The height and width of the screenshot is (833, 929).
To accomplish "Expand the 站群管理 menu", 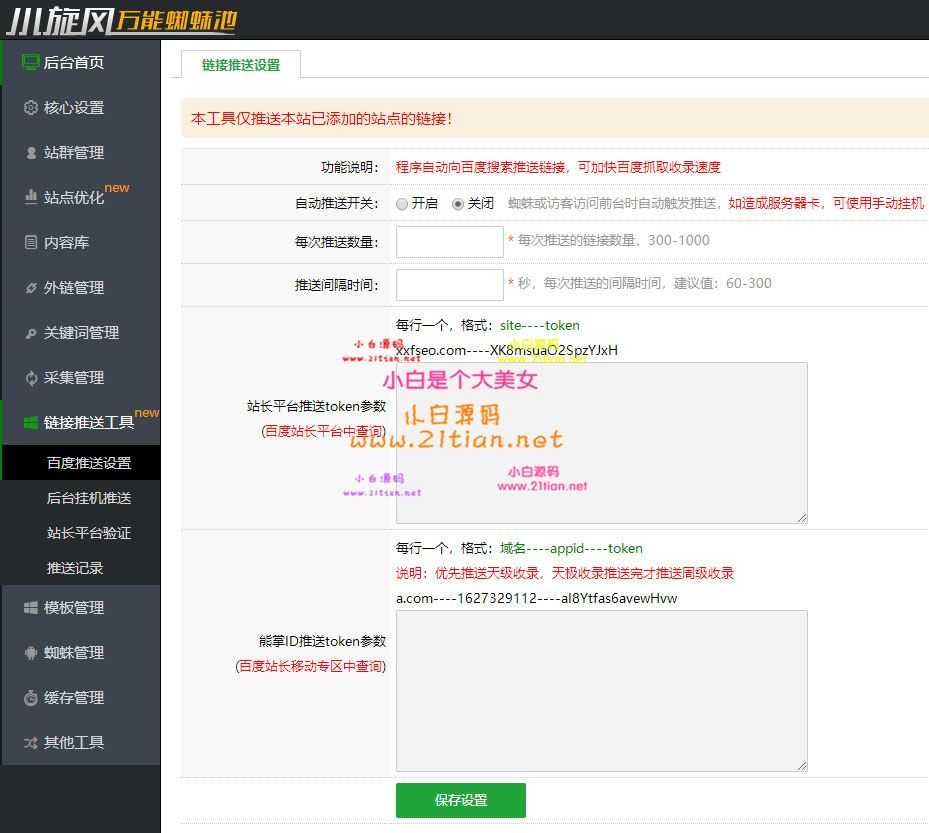I will coord(81,153).
